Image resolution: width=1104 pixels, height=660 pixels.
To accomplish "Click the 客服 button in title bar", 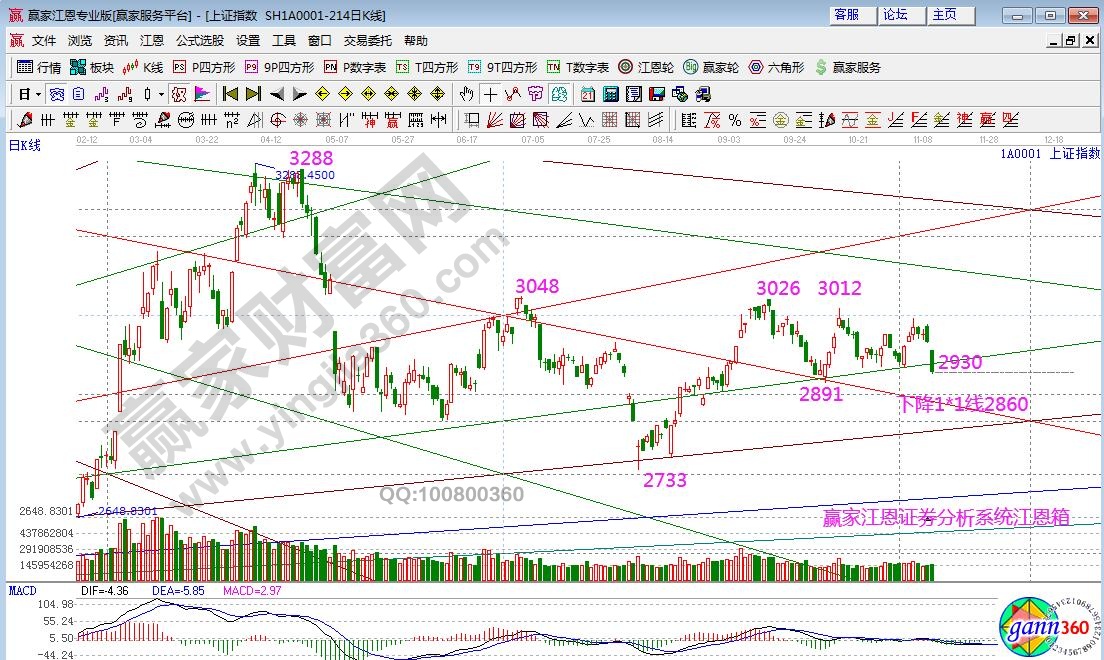I will 846,15.
